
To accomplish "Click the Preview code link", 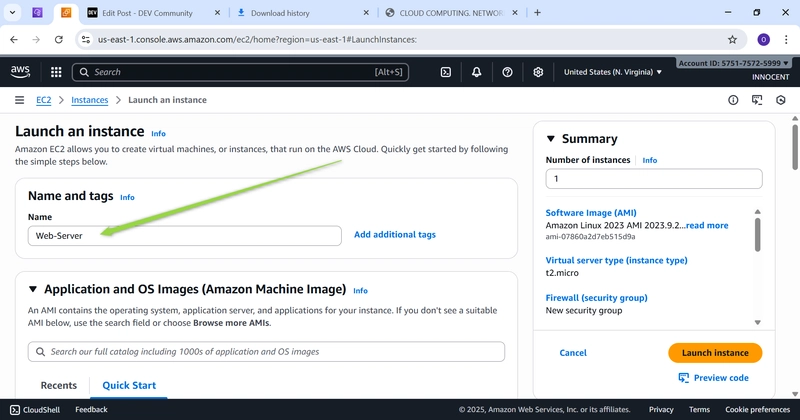I will point(721,378).
